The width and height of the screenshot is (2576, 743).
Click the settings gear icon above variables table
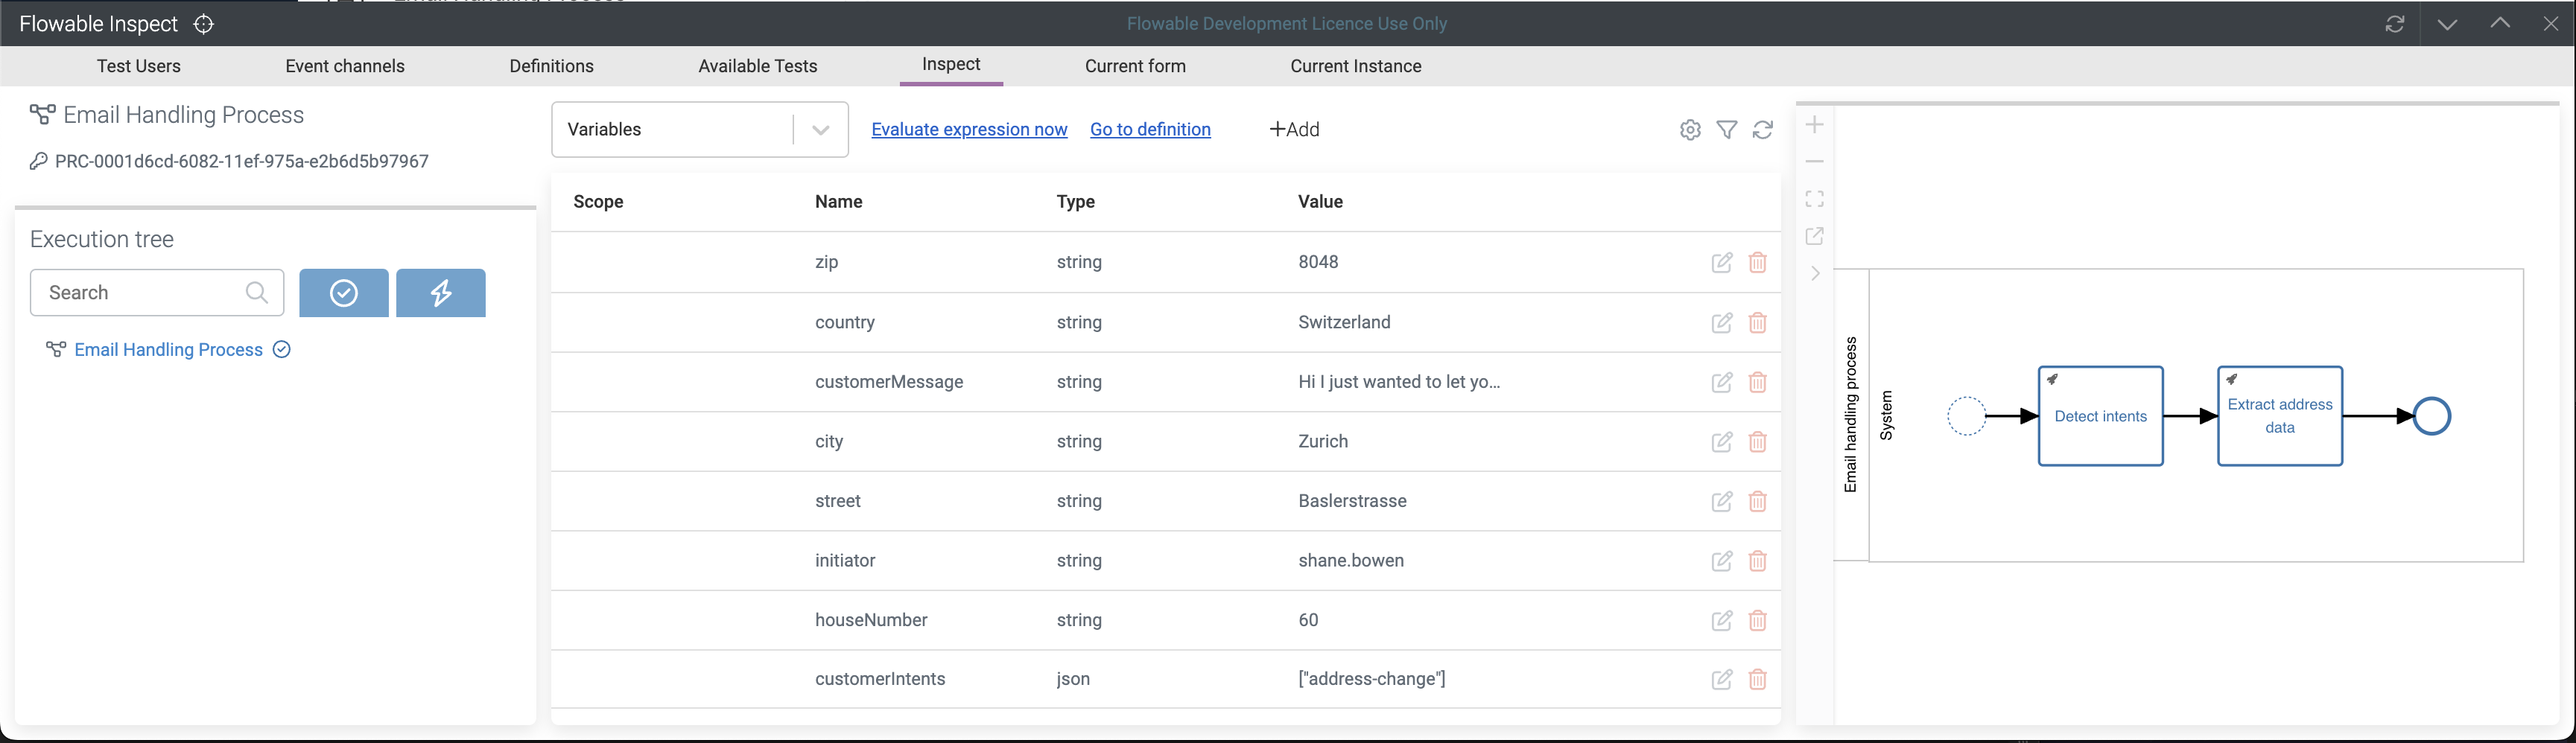1690,130
